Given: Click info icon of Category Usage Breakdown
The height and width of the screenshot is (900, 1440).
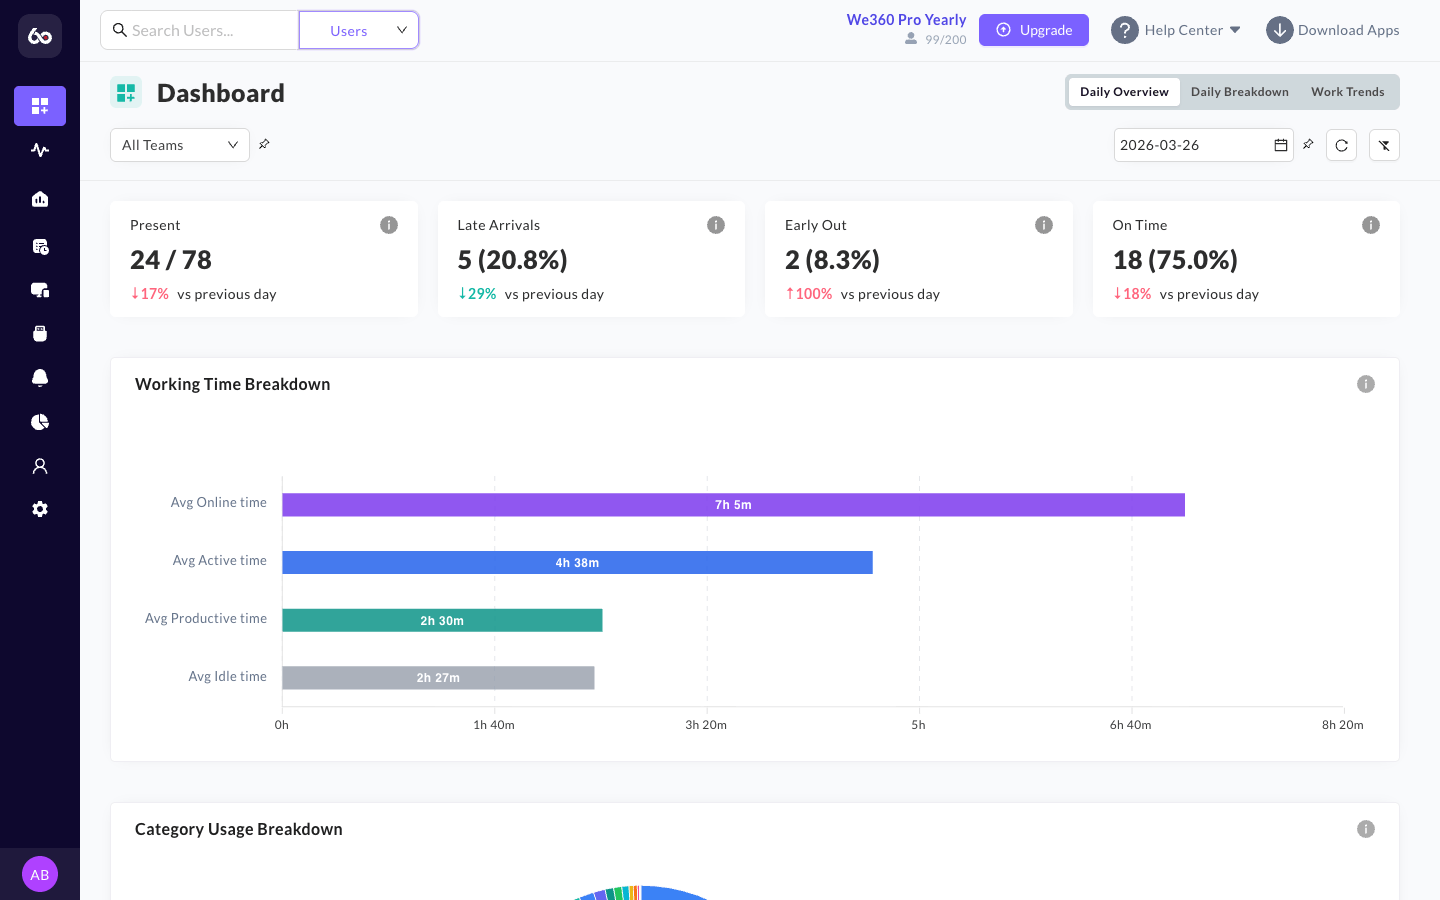Looking at the screenshot, I should [x=1366, y=829].
